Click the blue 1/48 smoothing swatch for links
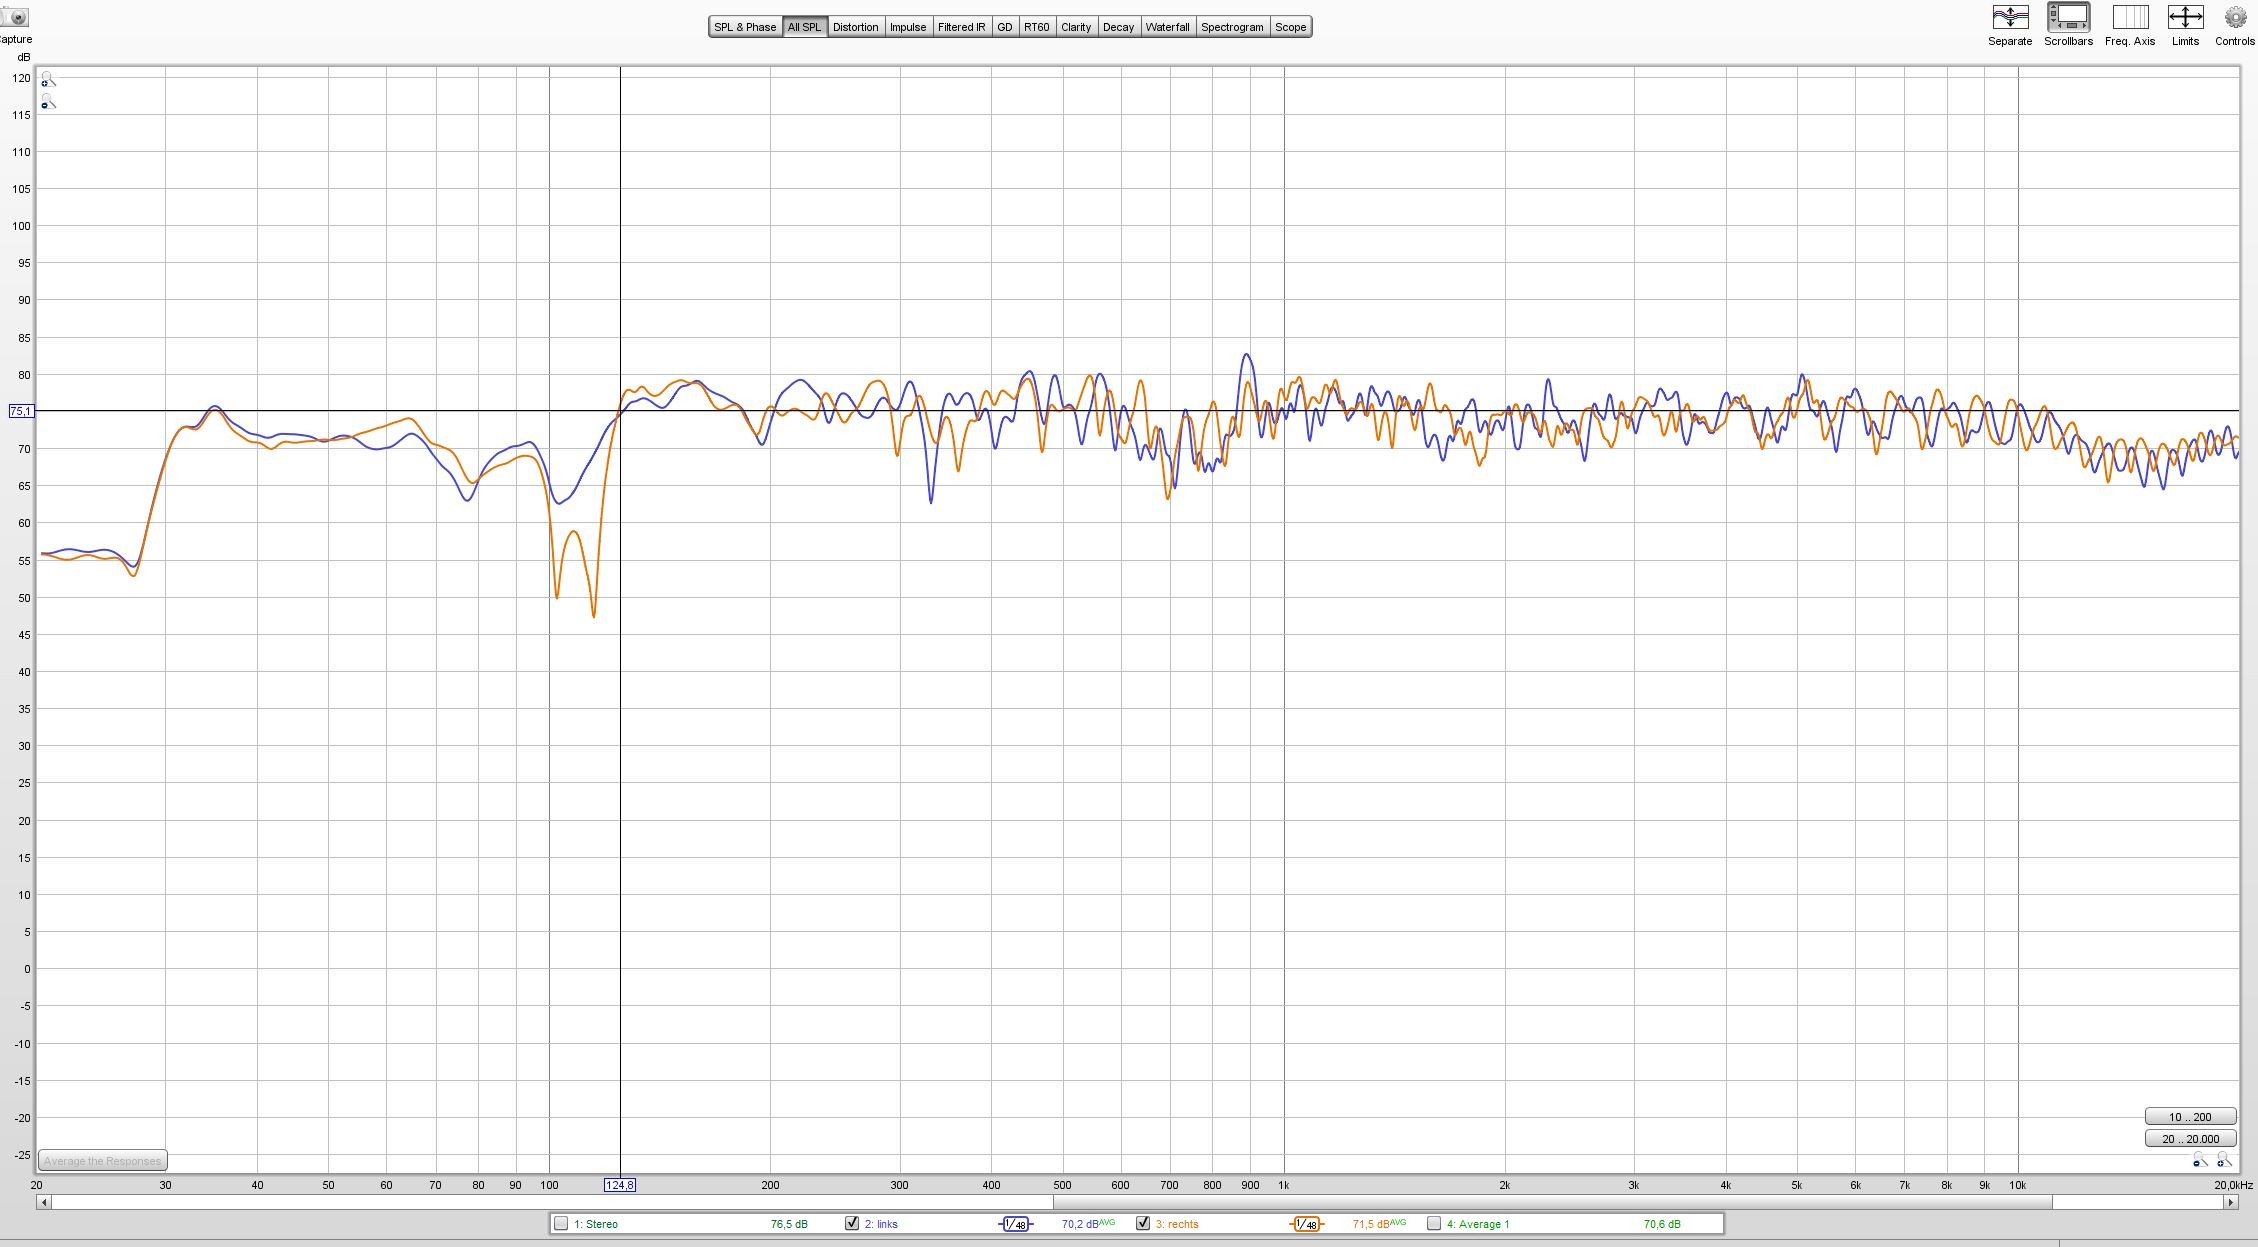 pos(1016,1224)
